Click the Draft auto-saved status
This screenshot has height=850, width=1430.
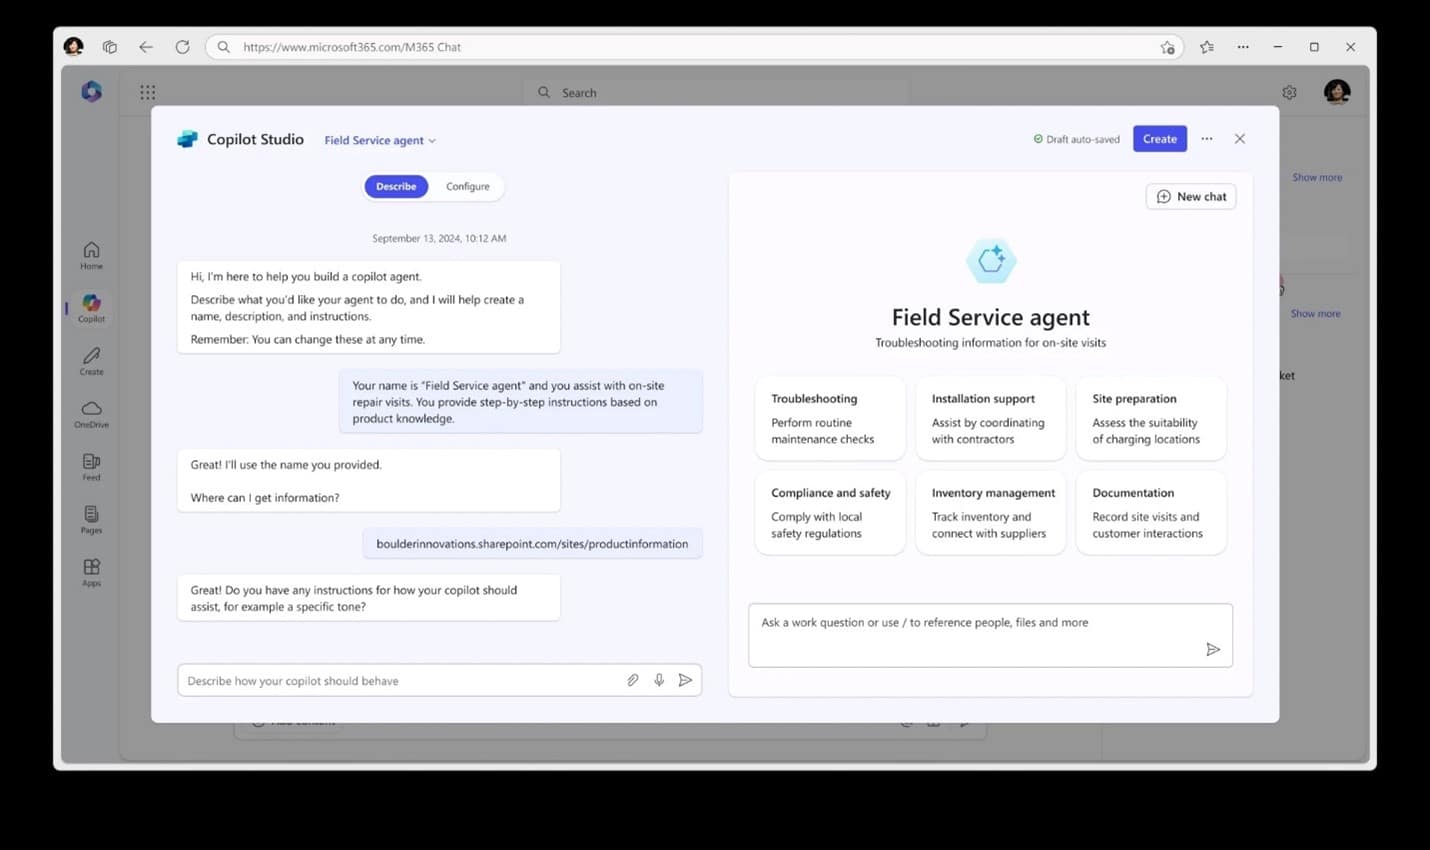[x=1076, y=139]
